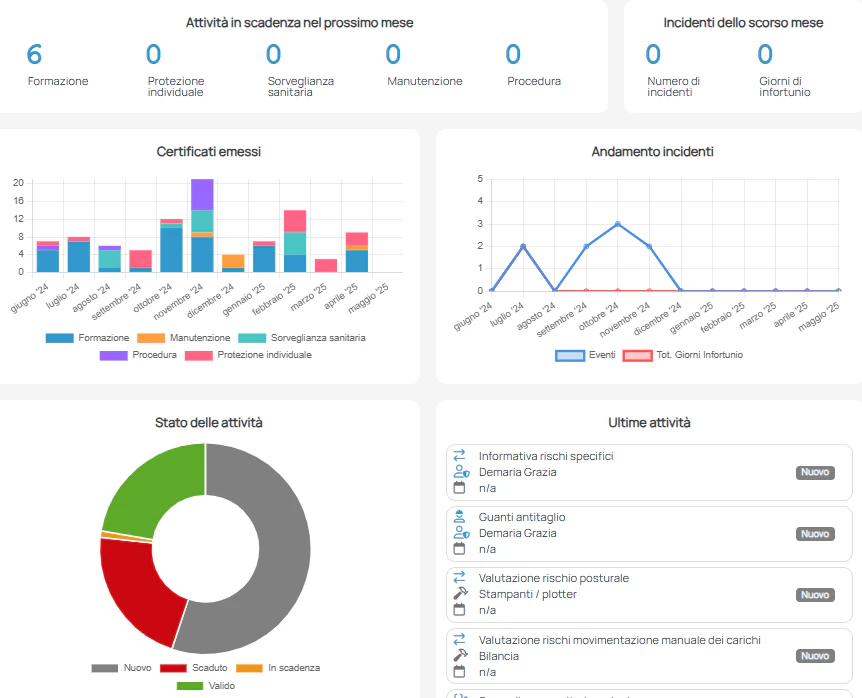Click hammer icon next to Stampanti / plotter
The width and height of the screenshot is (862, 698).
click(460, 594)
